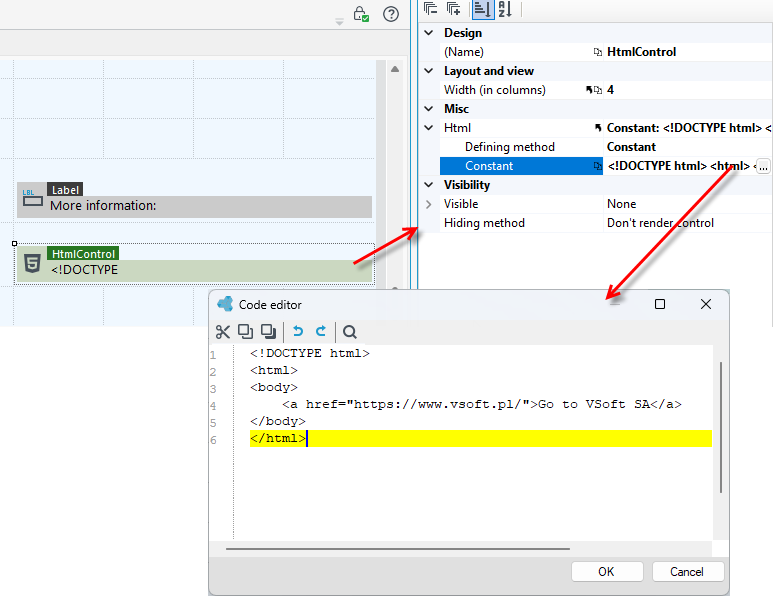This screenshot has height=599, width=773.
Task: Select the LBL icon of the Label control
Action: pyautogui.click(x=33, y=197)
